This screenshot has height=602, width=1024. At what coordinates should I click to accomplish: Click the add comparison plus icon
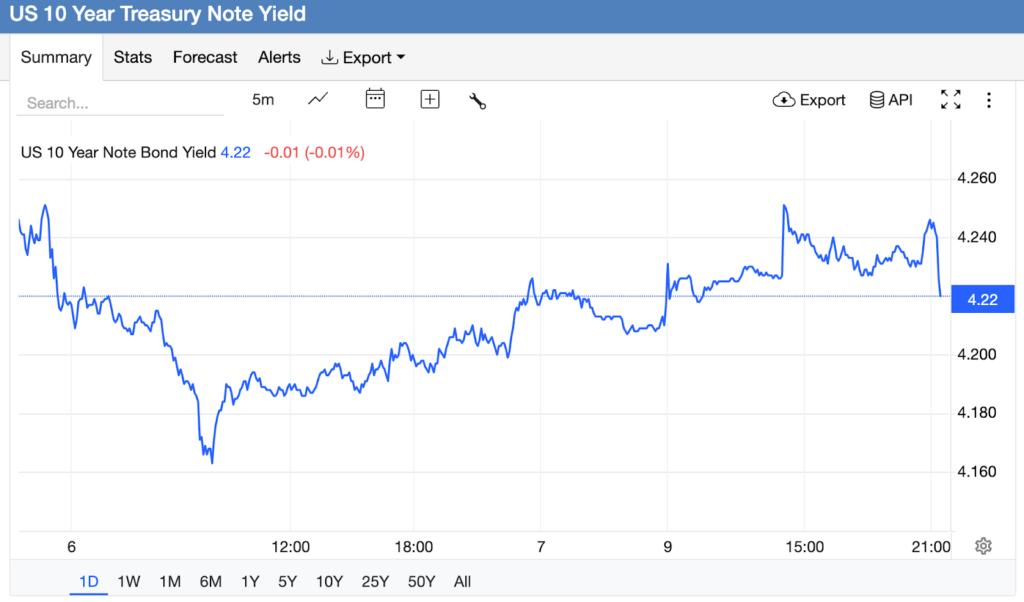coord(430,99)
